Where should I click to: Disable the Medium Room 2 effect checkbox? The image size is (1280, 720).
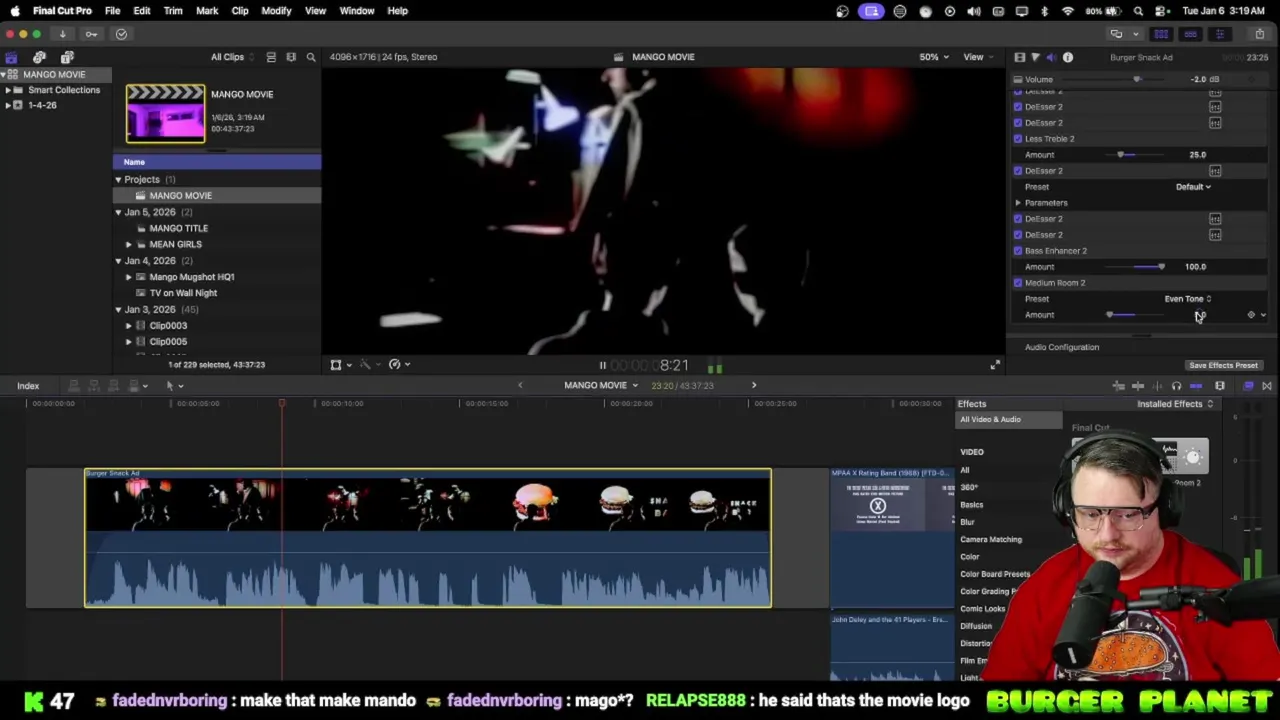click(1018, 283)
